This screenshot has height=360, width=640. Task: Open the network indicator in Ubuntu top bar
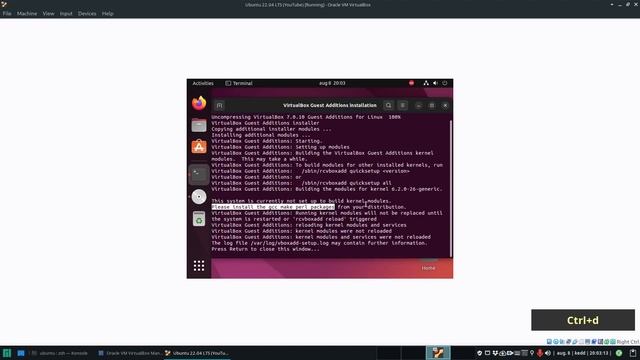click(x=426, y=83)
